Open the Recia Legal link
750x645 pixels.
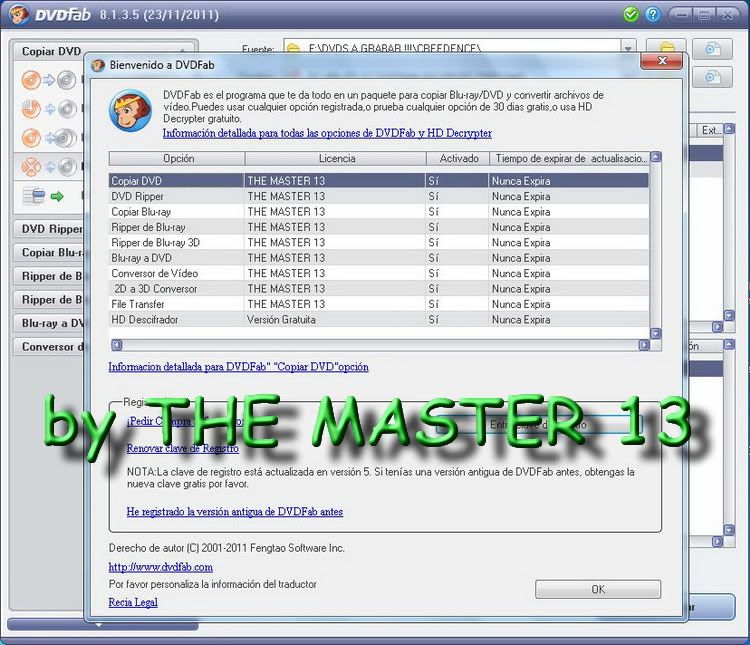pyautogui.click(x=133, y=602)
